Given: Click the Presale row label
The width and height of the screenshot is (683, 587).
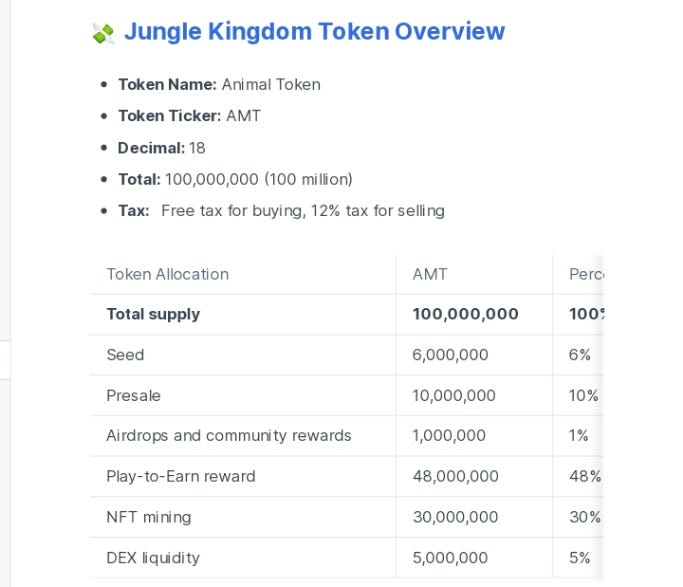Looking at the screenshot, I should (x=133, y=396).
